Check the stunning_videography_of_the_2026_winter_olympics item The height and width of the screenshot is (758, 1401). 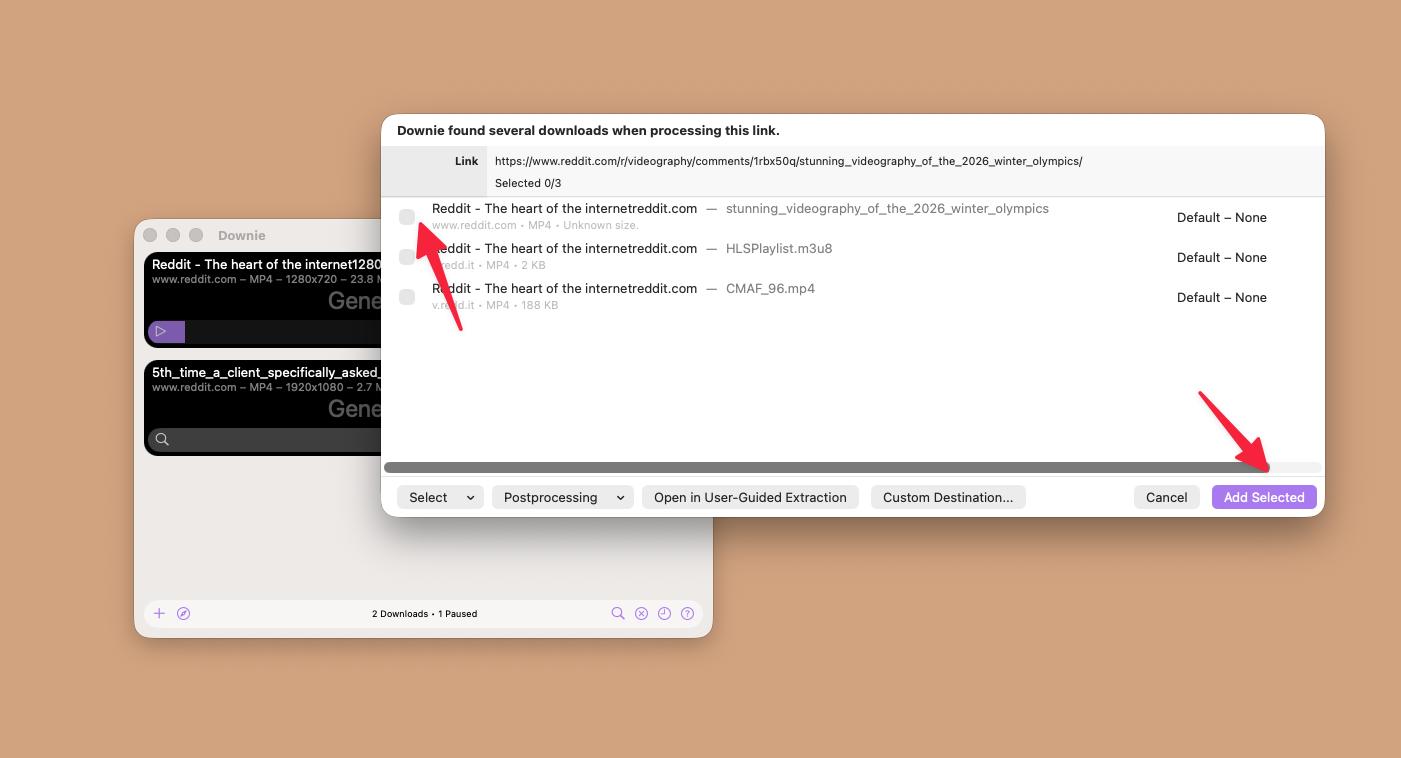[407, 216]
